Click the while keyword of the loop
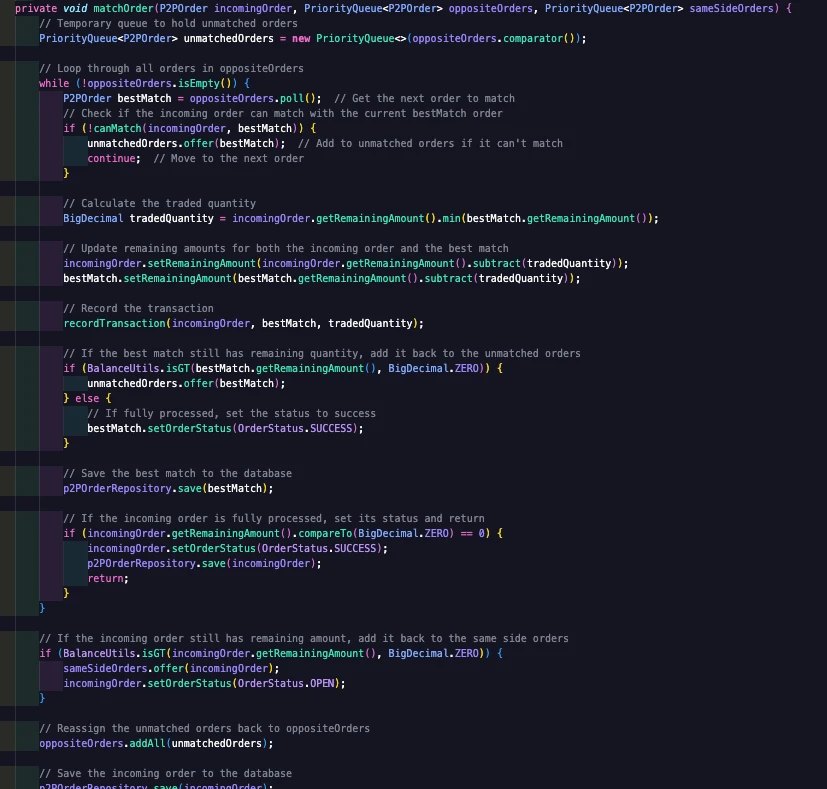This screenshot has width=827, height=789. (54, 83)
